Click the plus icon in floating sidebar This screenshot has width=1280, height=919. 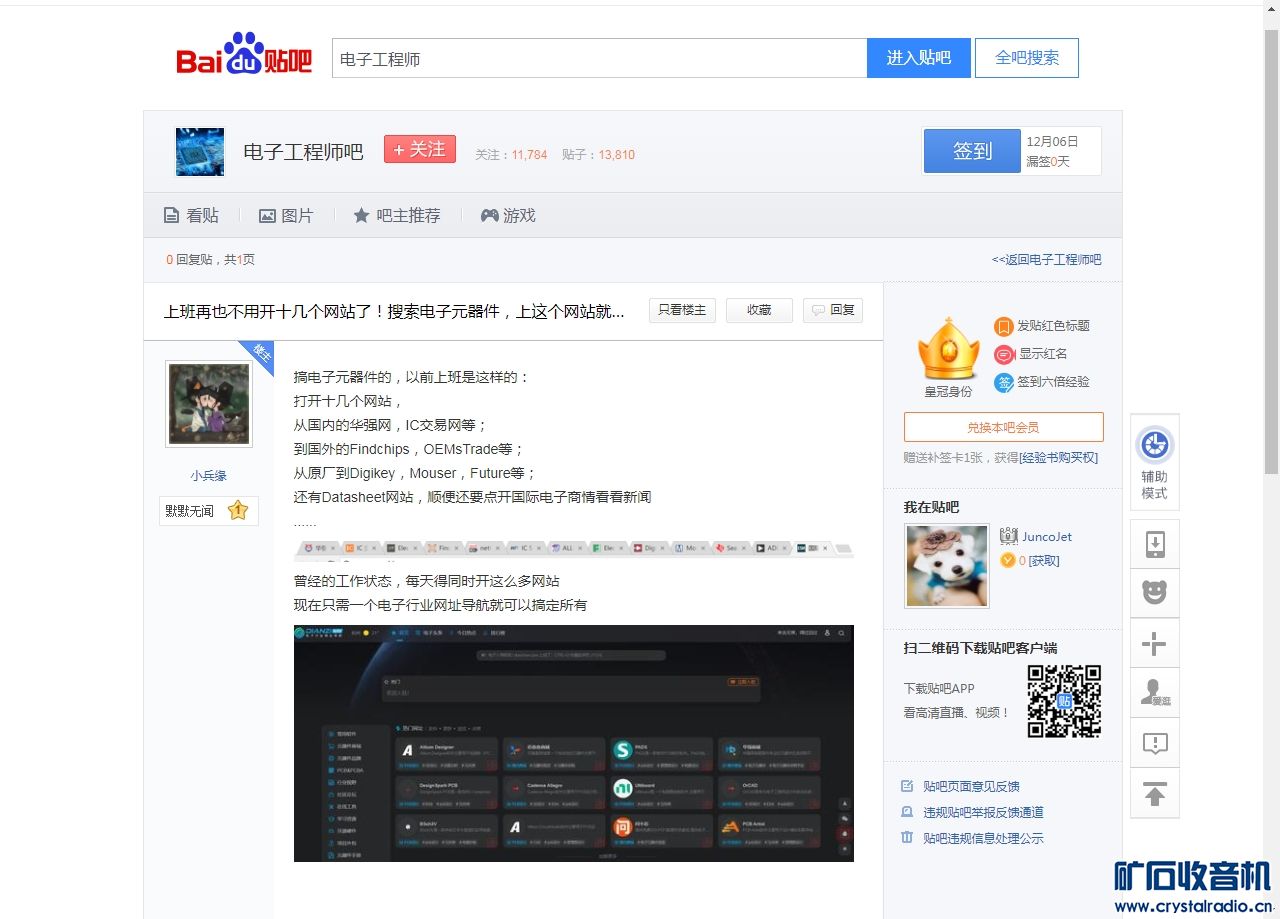pyautogui.click(x=1155, y=643)
